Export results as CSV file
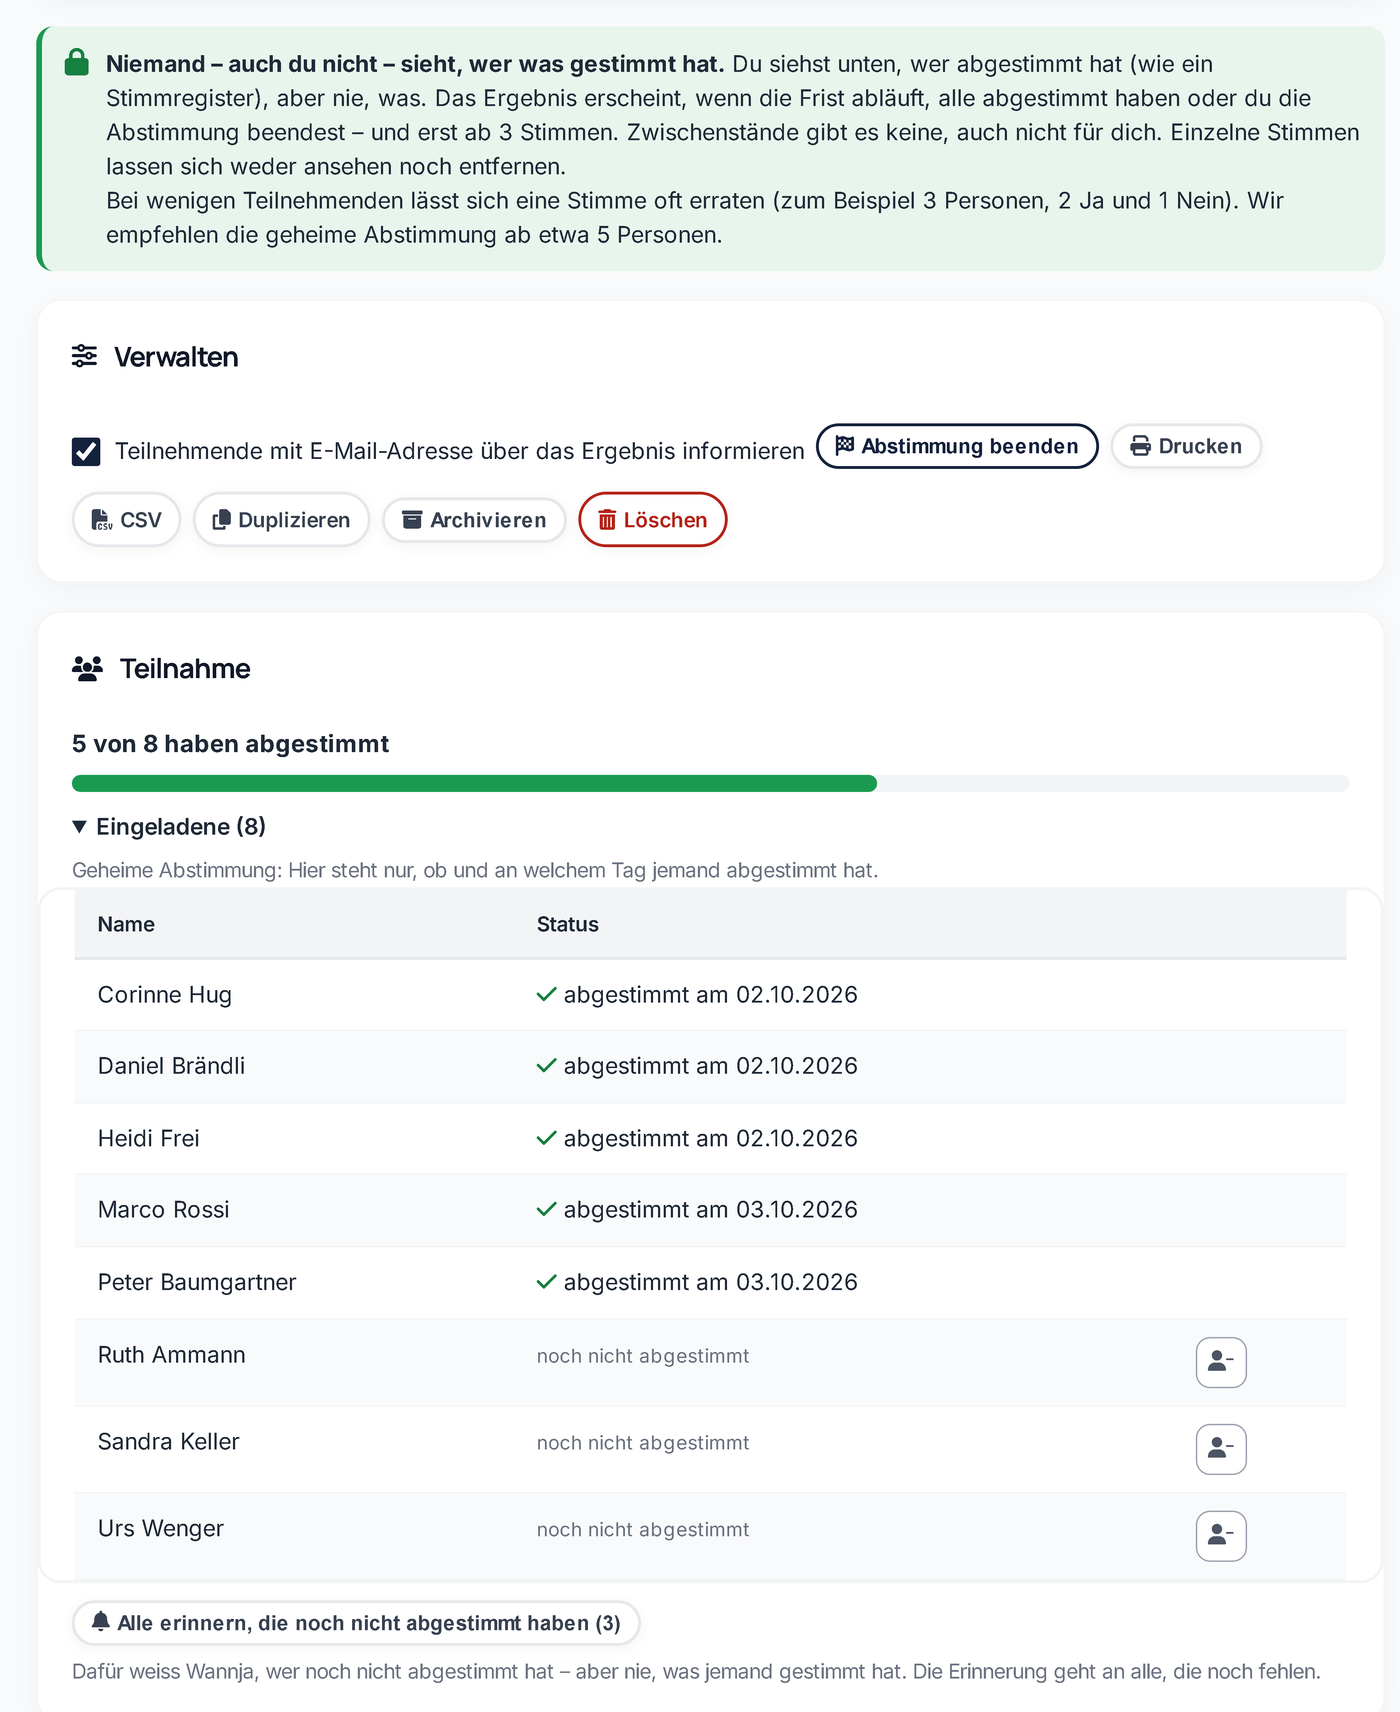Screen dimensions: 1400x1712 [x=126, y=520]
